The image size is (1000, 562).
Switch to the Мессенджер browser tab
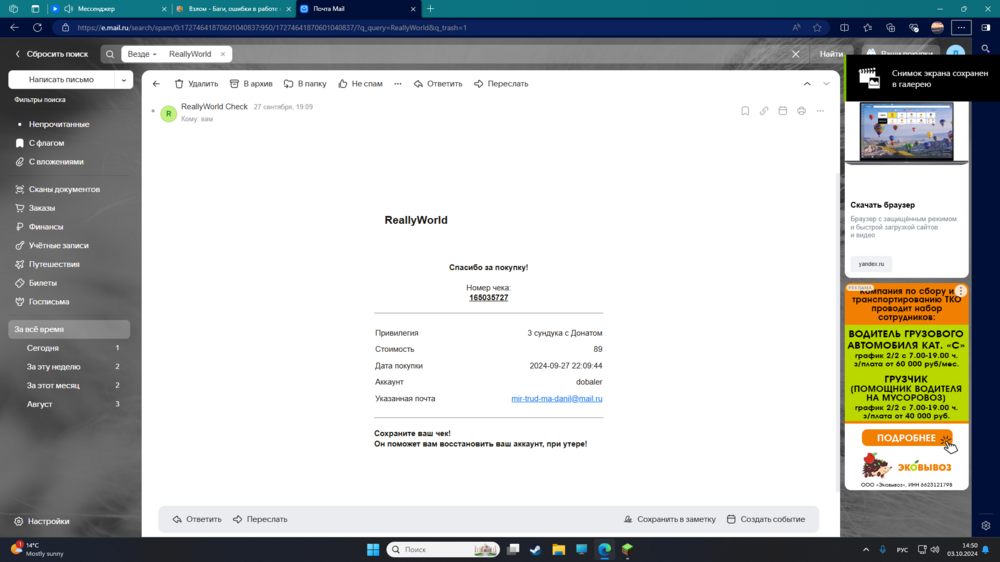108,9
